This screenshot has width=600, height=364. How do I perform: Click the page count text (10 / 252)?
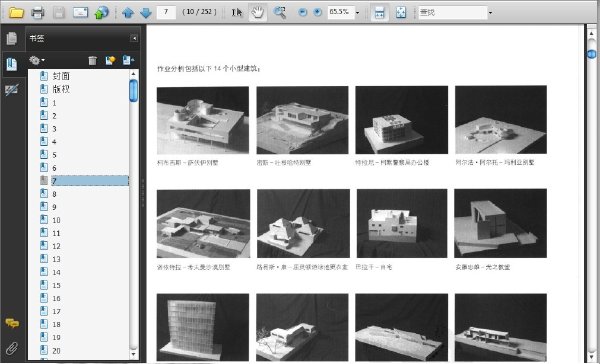point(199,12)
